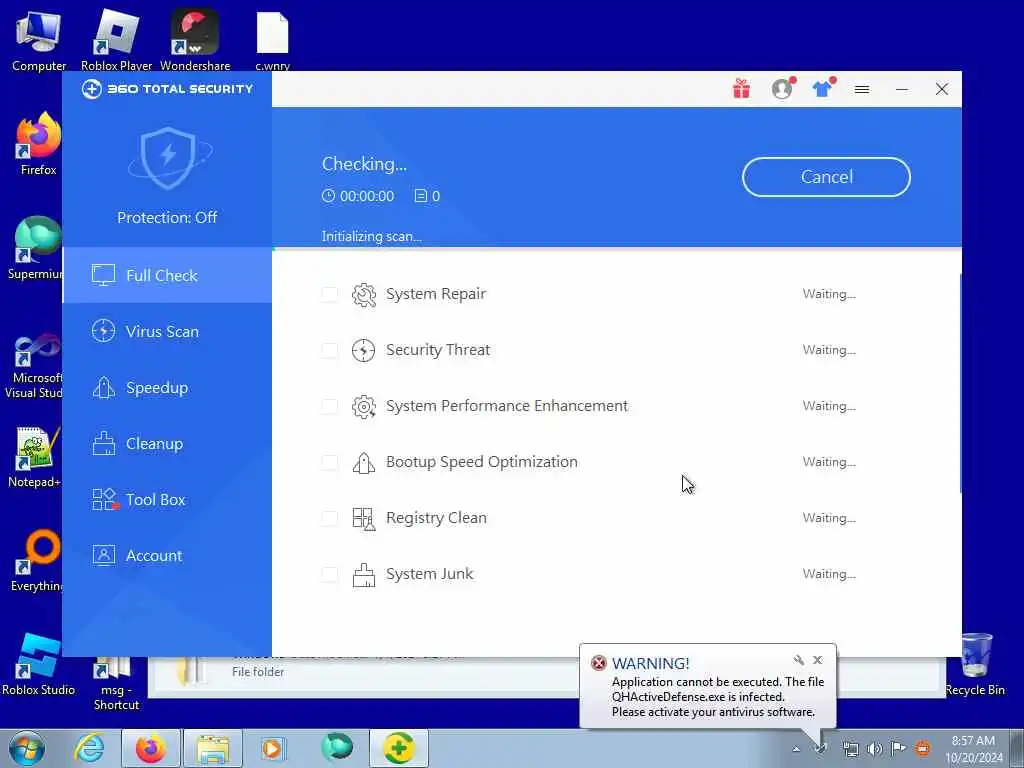Viewport: 1024px width, 768px height.
Task: Click the taskbar clock showing 8:57 AM
Action: [x=974, y=749]
